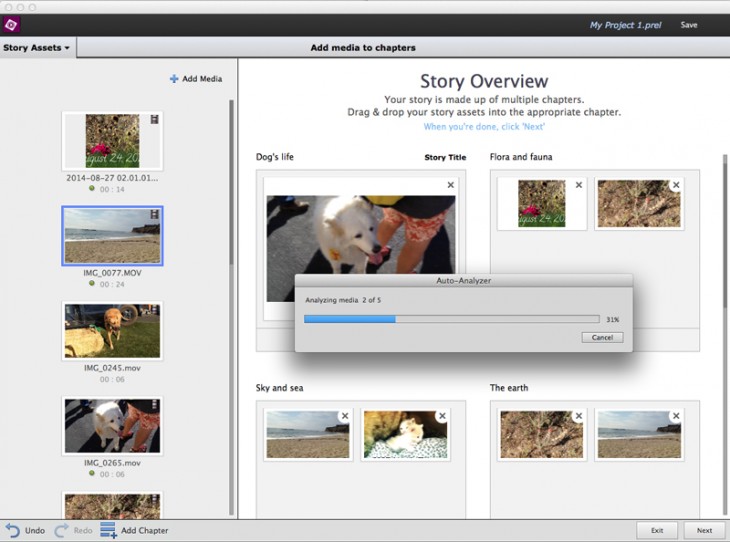The width and height of the screenshot is (730, 542).
Task: Click the Add Chapter icon
Action: [x=108, y=530]
